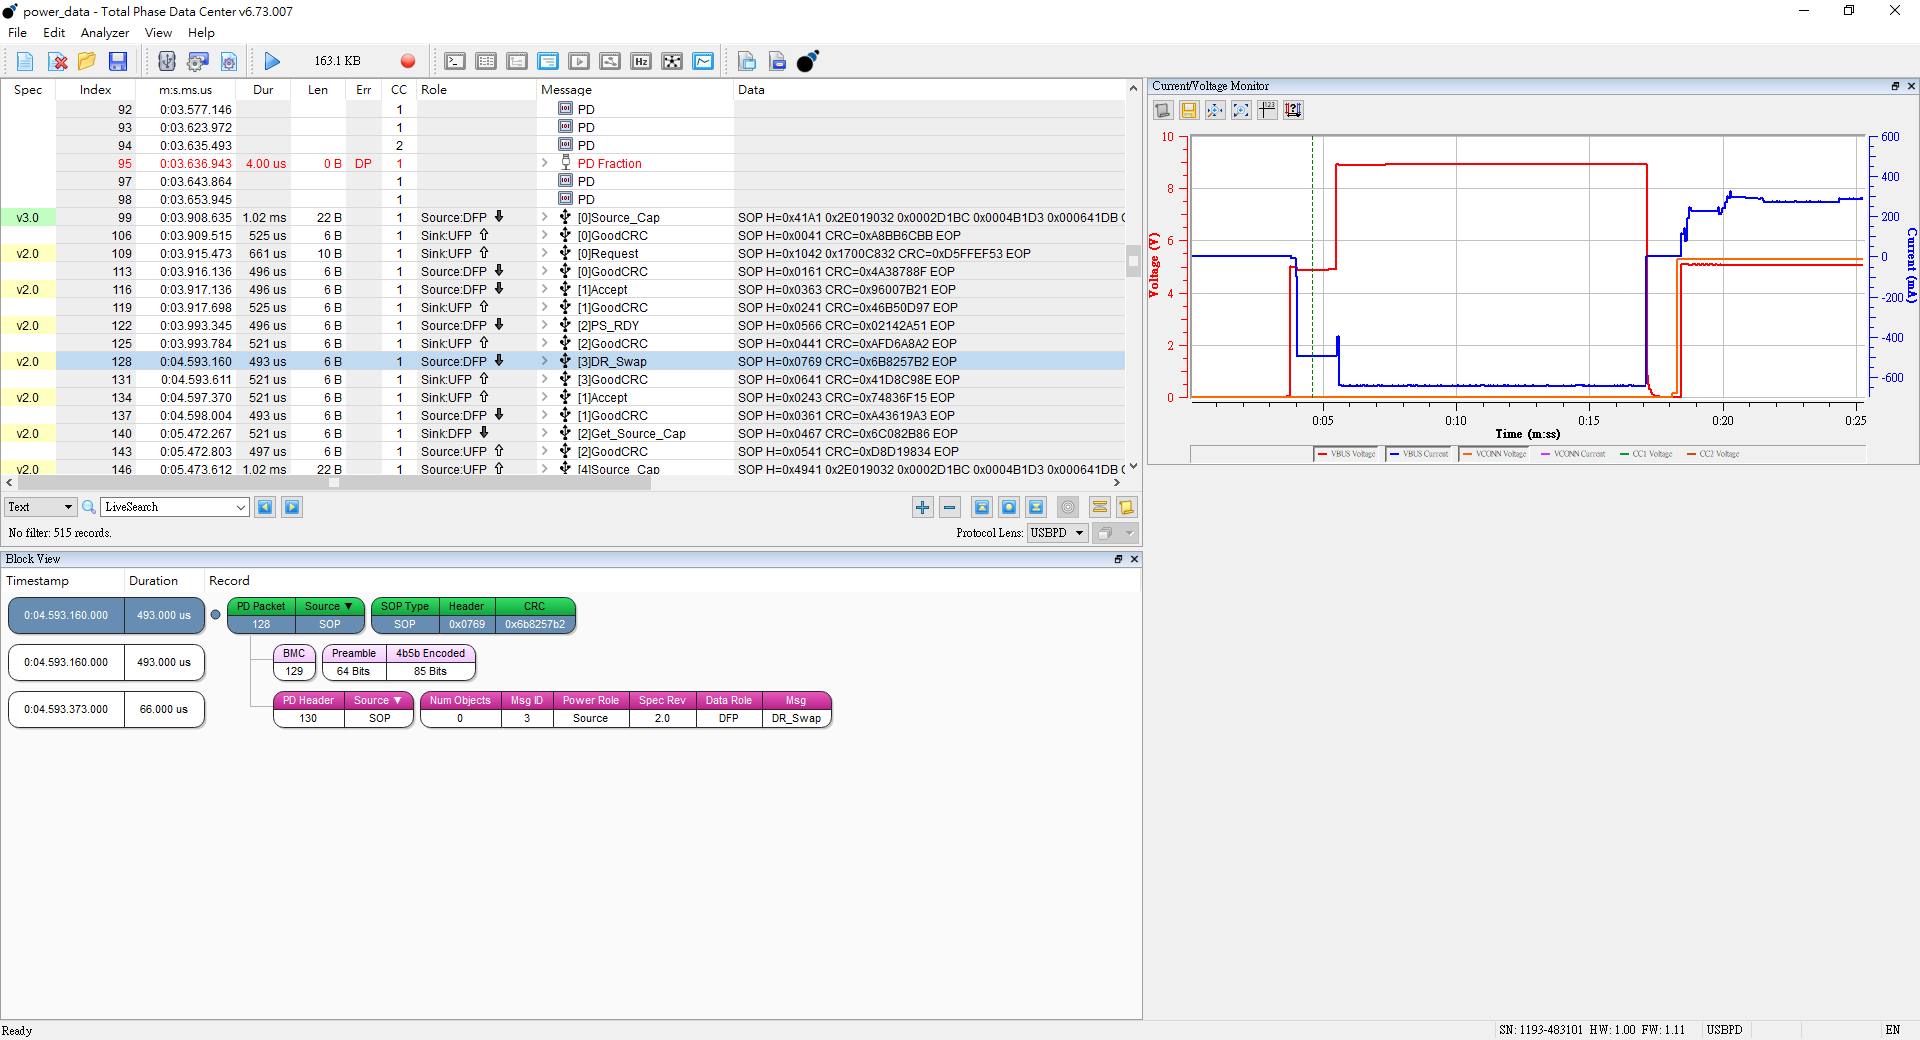Toggle VBUS Voltage trace in graph legend

click(x=1346, y=454)
